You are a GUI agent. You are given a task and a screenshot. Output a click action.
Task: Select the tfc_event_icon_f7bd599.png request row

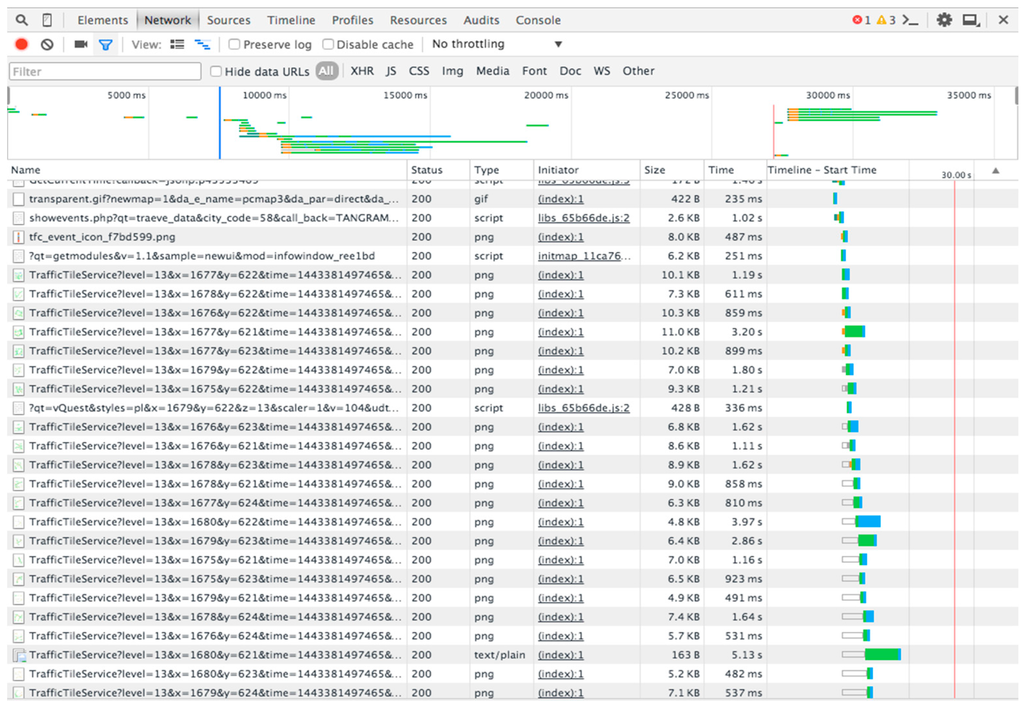coord(102,237)
